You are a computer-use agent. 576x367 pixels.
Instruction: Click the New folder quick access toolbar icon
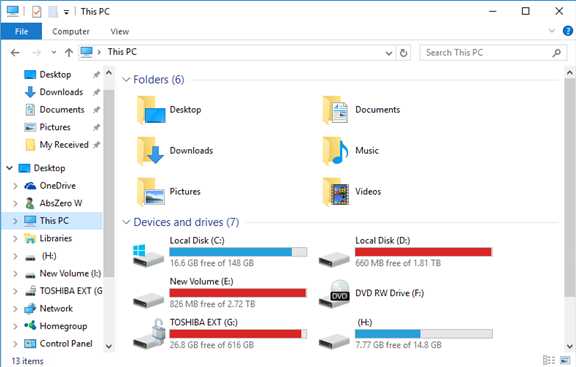pyautogui.click(x=53, y=12)
